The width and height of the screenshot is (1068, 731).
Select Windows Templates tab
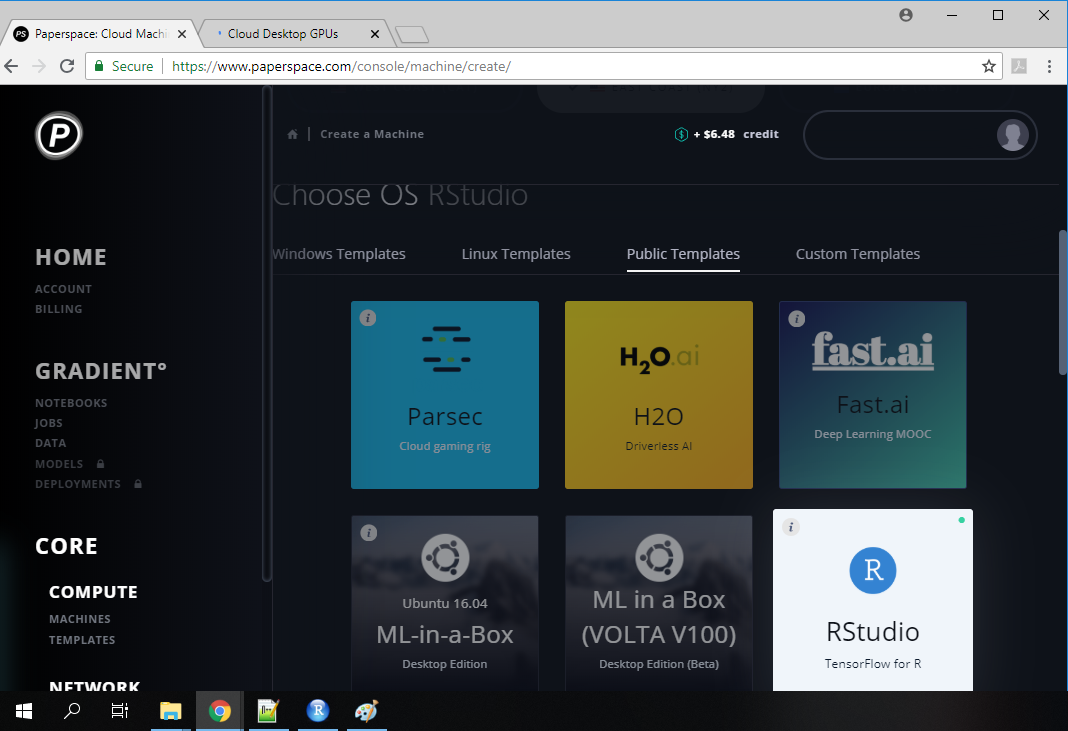[x=339, y=254]
